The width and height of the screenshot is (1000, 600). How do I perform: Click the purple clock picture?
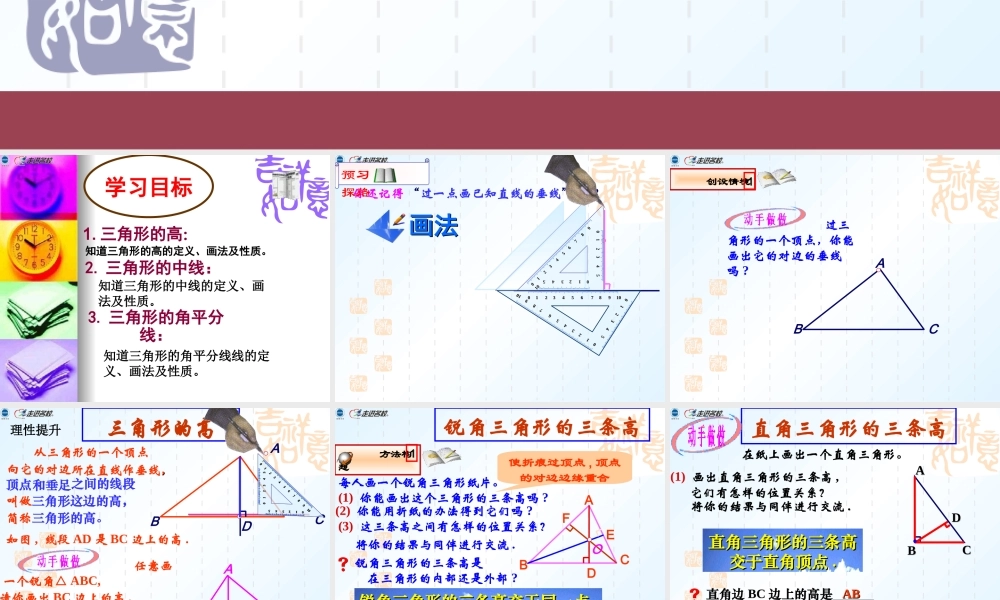coord(38,187)
